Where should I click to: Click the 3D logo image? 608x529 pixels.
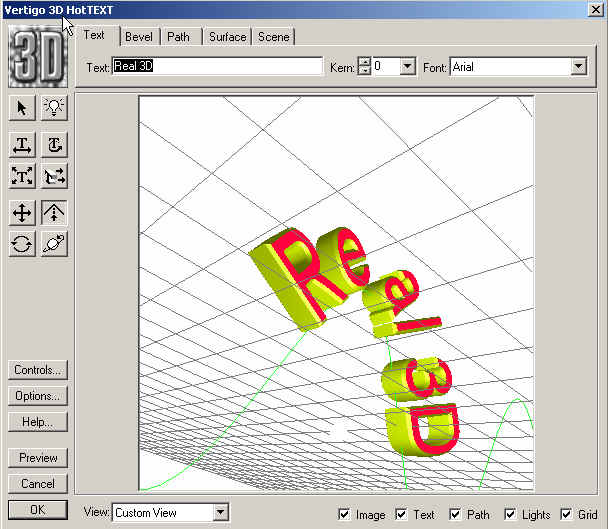[38, 56]
